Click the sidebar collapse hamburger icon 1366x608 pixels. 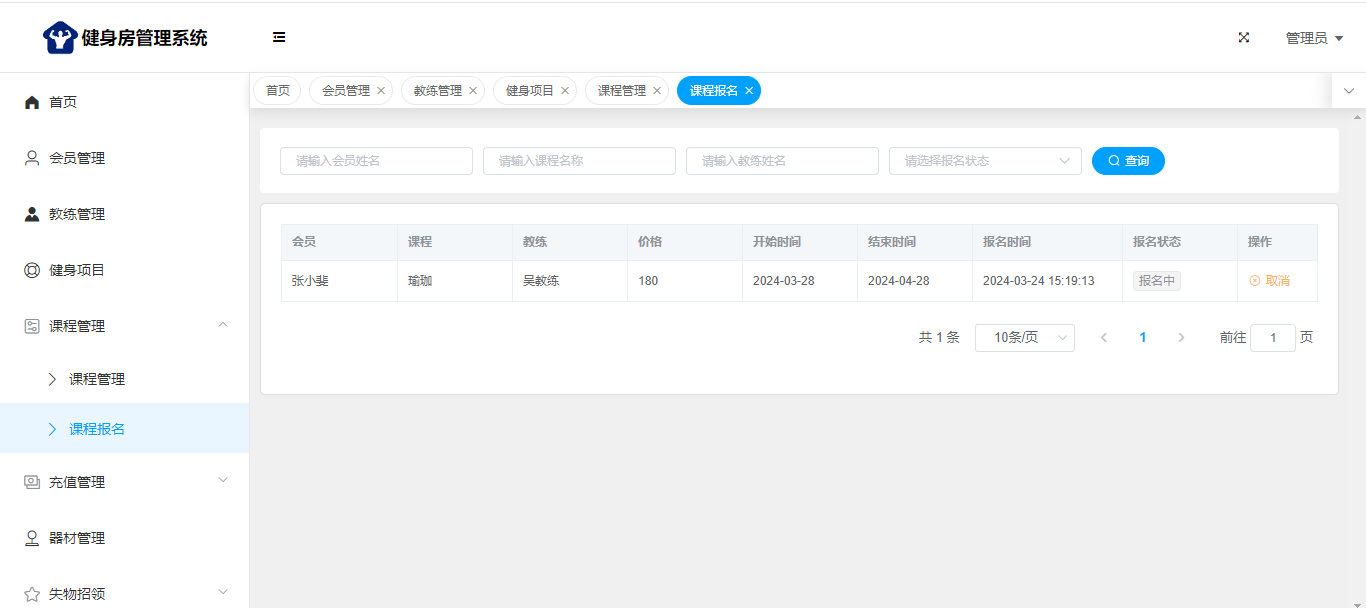click(x=279, y=38)
